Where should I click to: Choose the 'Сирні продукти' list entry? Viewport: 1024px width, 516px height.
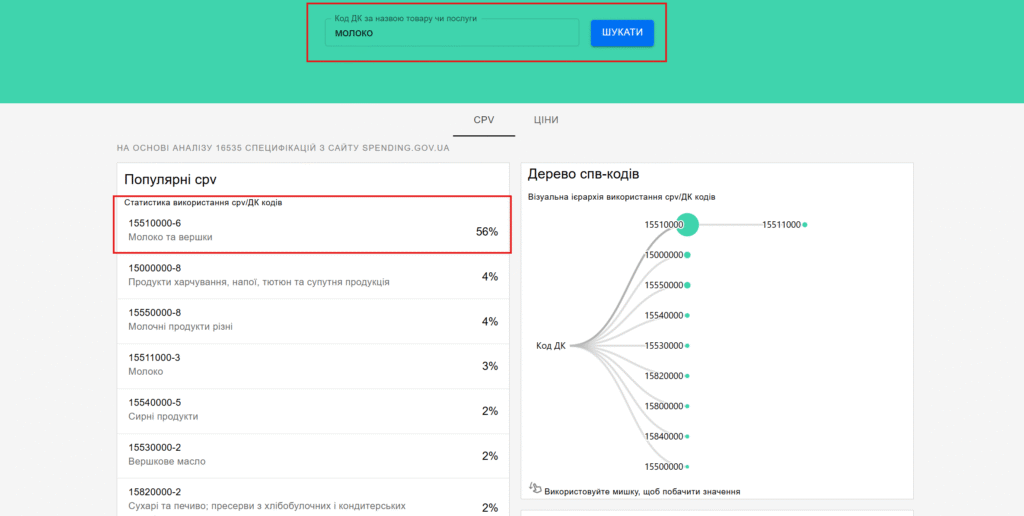pyautogui.click(x=313, y=410)
